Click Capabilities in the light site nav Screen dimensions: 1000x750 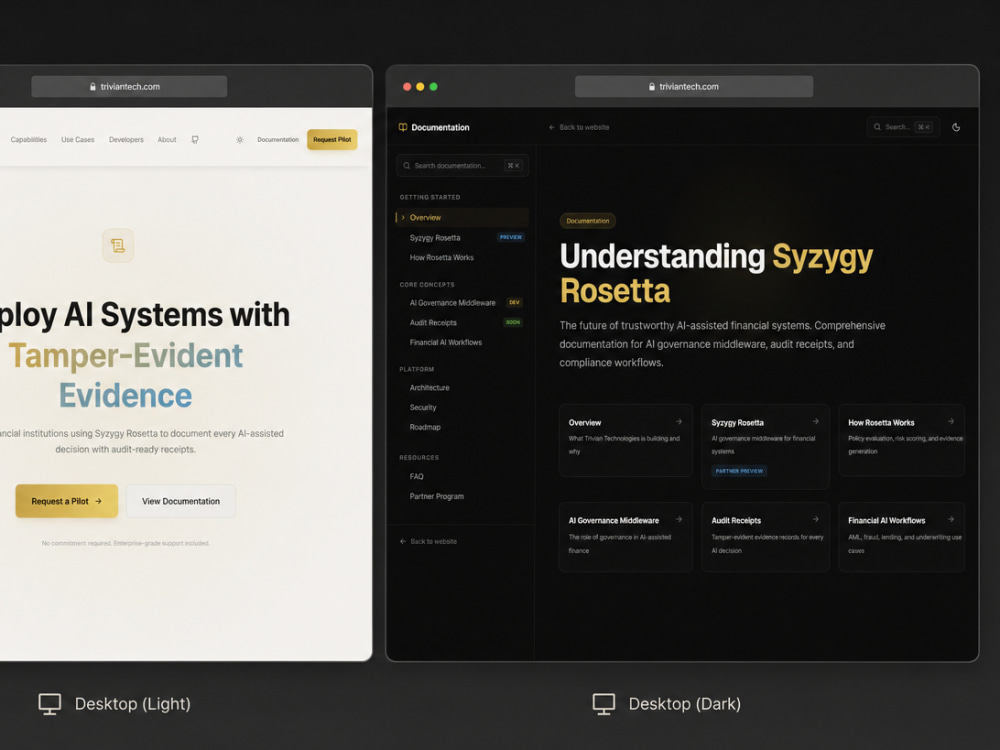[29, 140]
